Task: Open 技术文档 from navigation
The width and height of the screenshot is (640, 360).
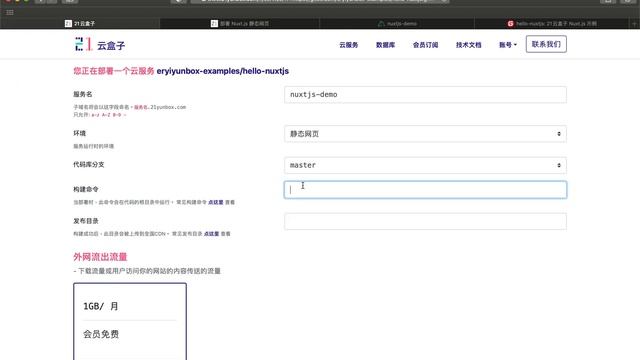Action: point(469,45)
